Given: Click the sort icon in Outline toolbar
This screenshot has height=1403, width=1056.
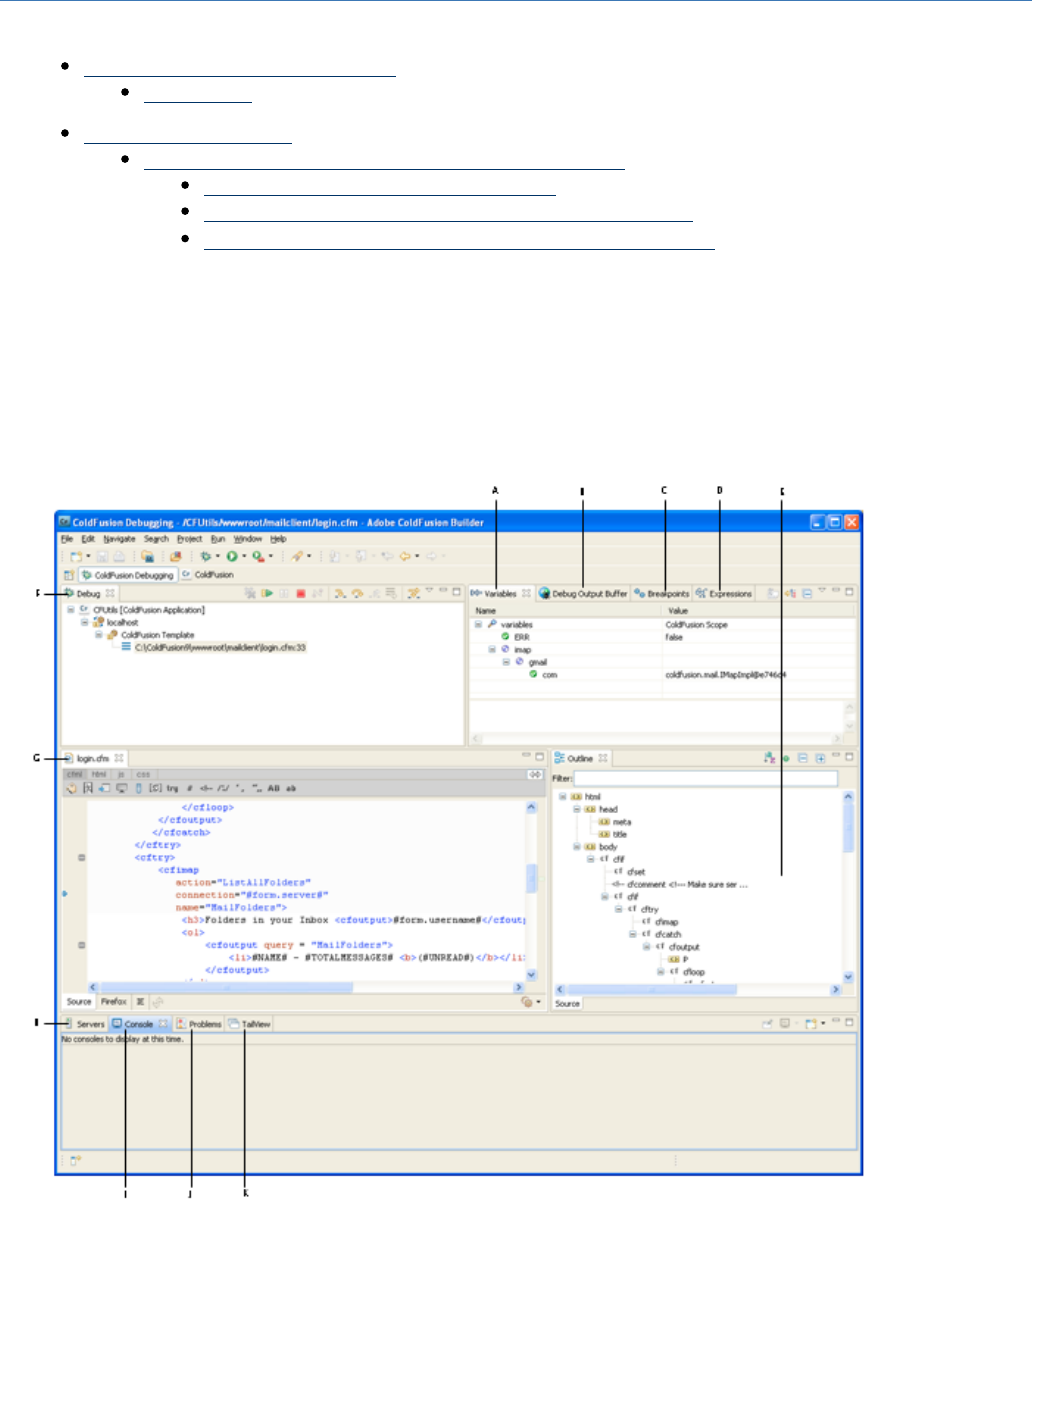Looking at the screenshot, I should 769,758.
